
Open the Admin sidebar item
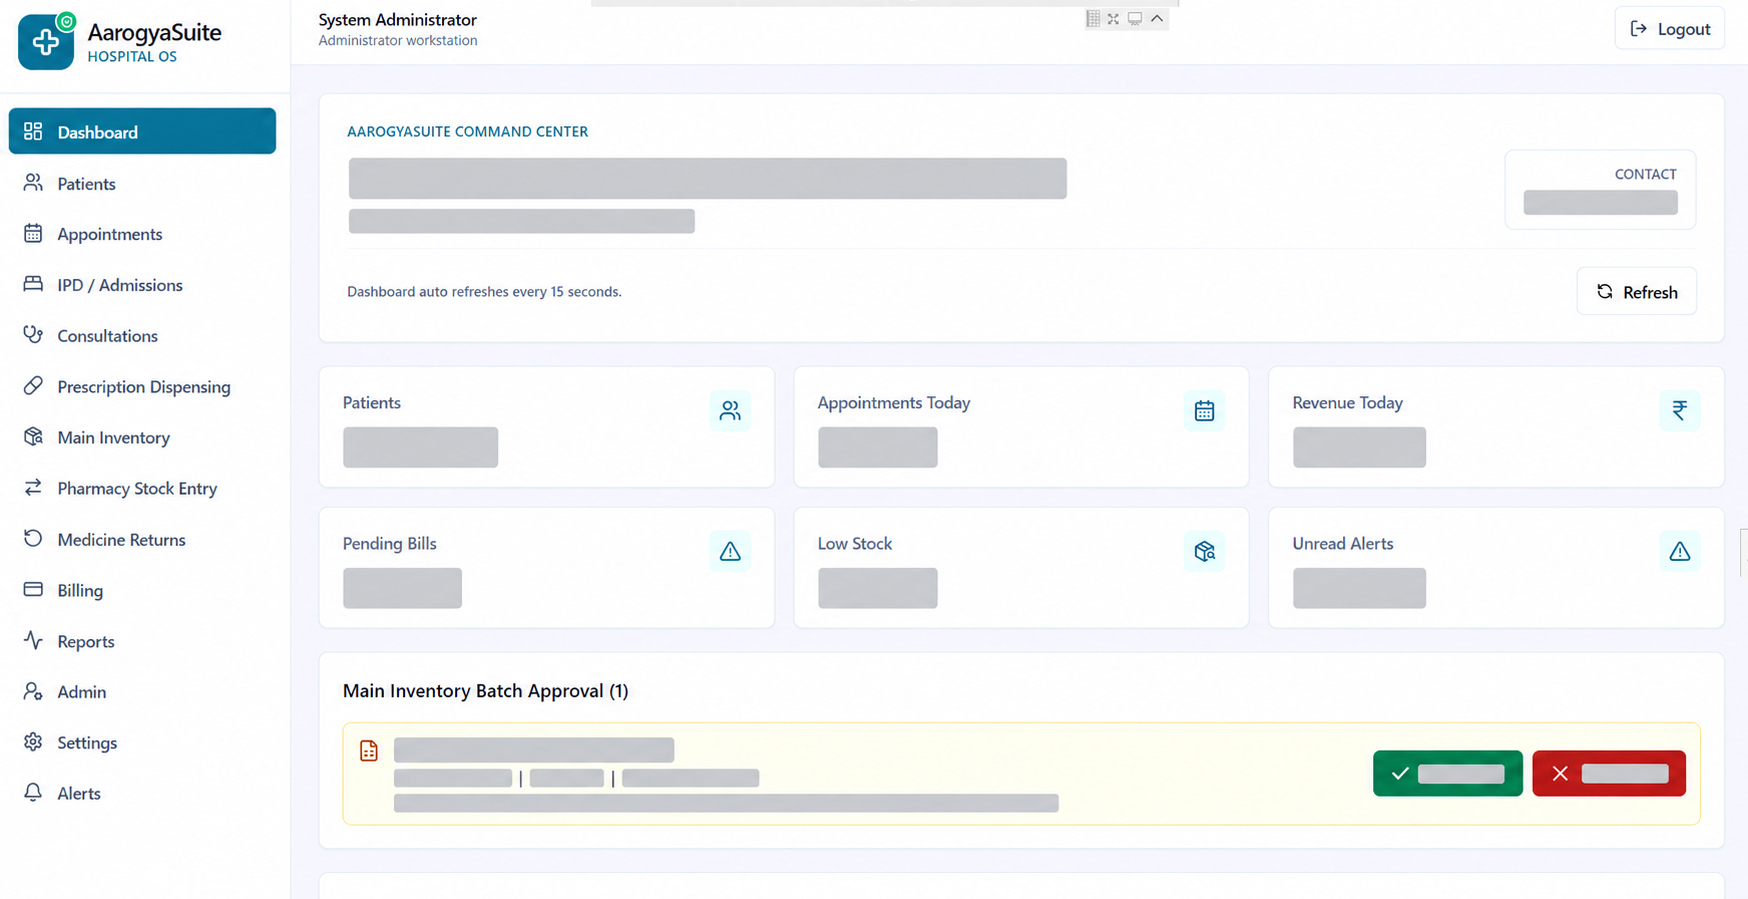pos(142,691)
